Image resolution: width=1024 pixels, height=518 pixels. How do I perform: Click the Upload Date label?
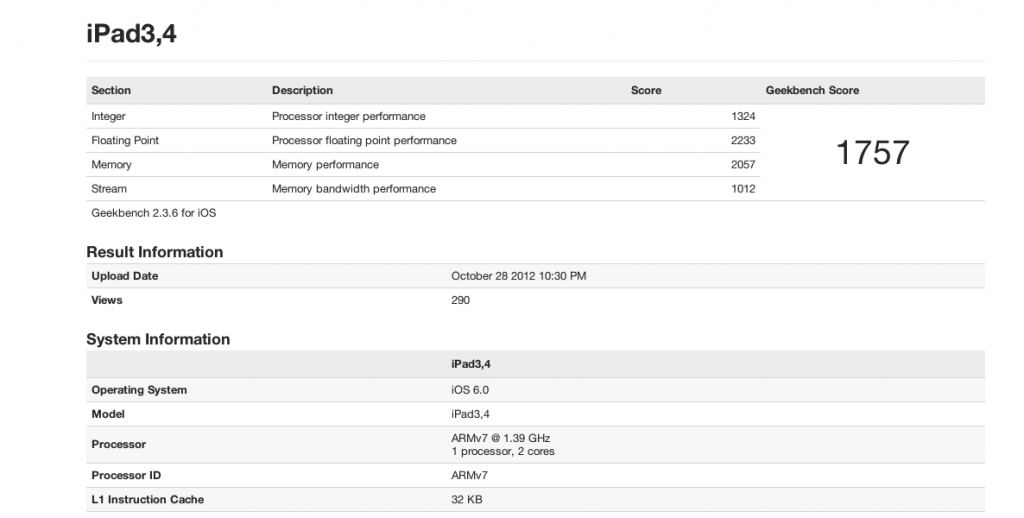coord(125,276)
